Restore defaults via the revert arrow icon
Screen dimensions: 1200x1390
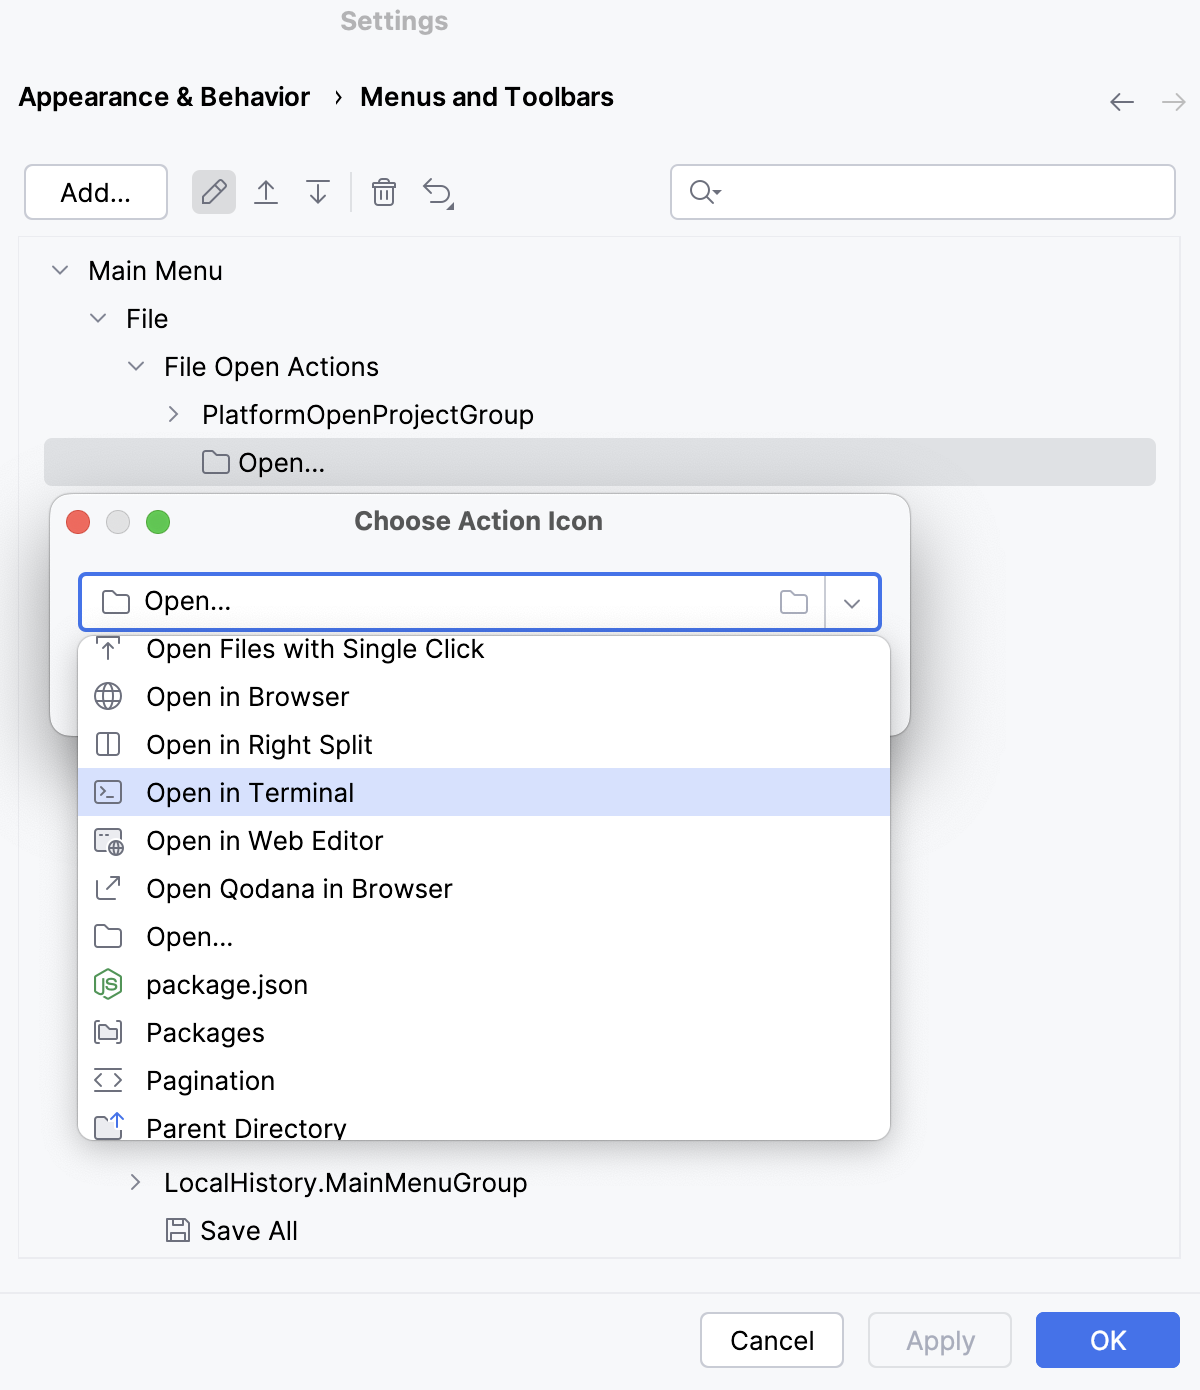437,192
